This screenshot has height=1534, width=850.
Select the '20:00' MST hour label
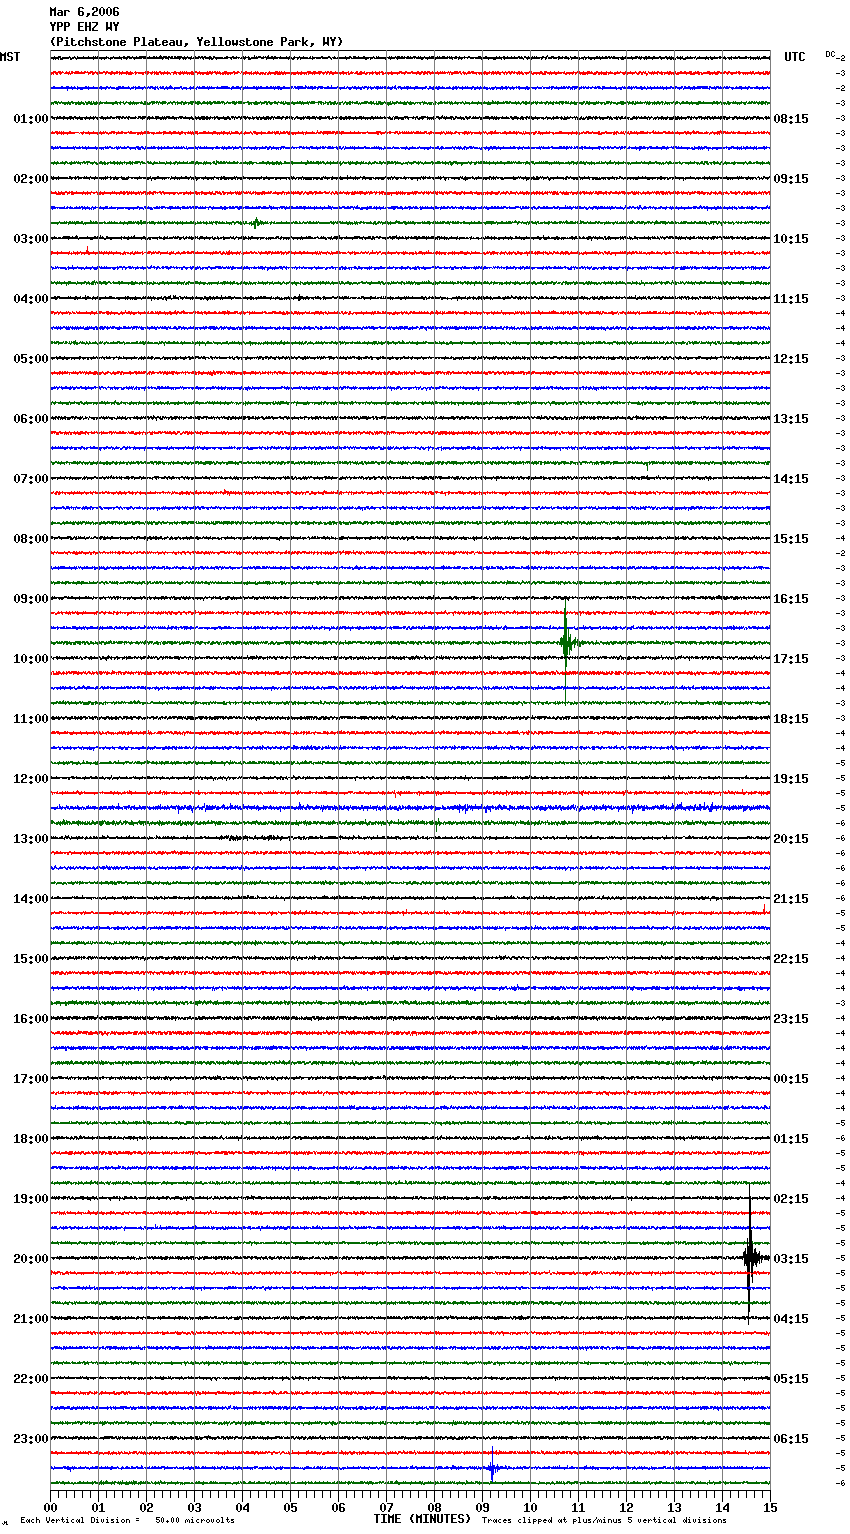[x=31, y=1259]
